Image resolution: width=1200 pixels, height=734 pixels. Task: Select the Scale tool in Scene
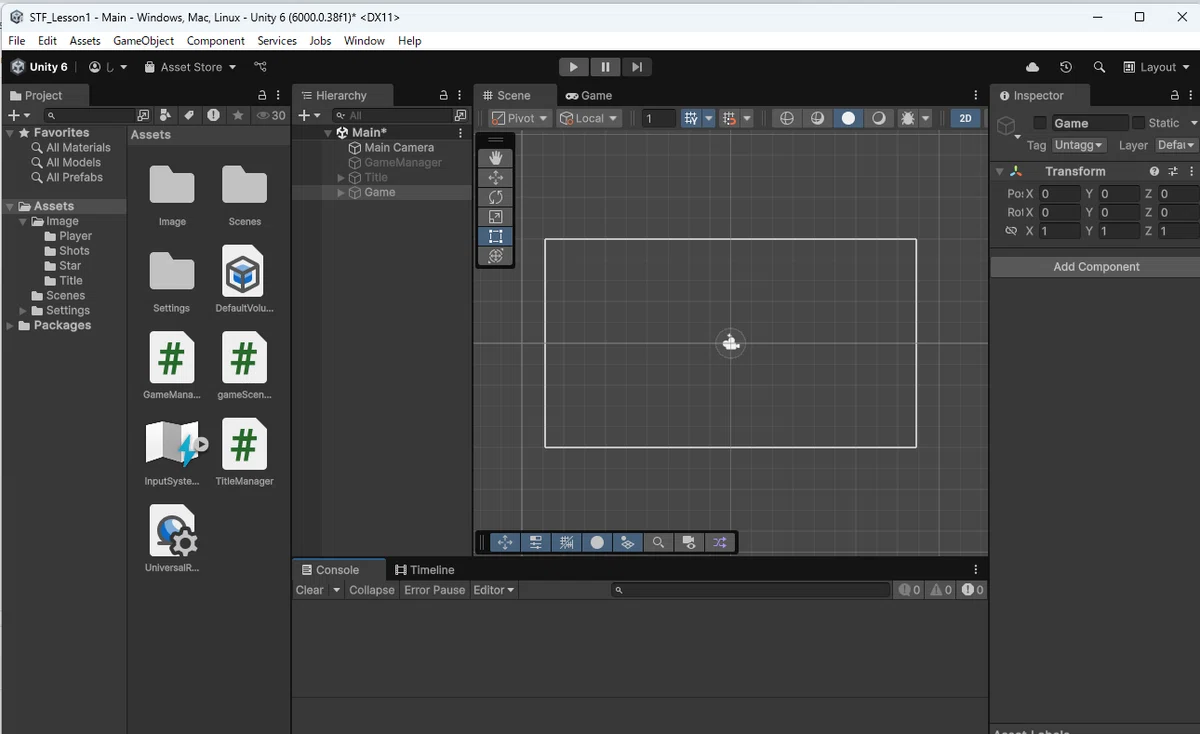coord(495,217)
